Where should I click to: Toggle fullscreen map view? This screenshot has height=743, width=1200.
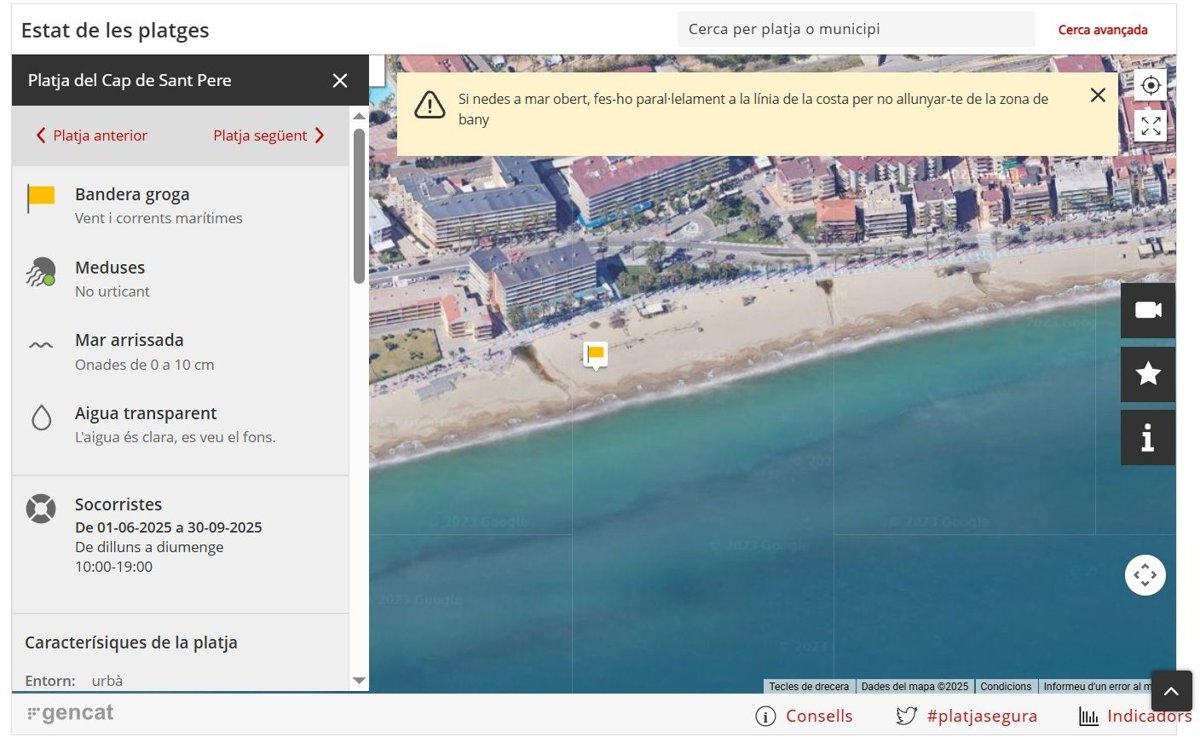coord(1151,125)
